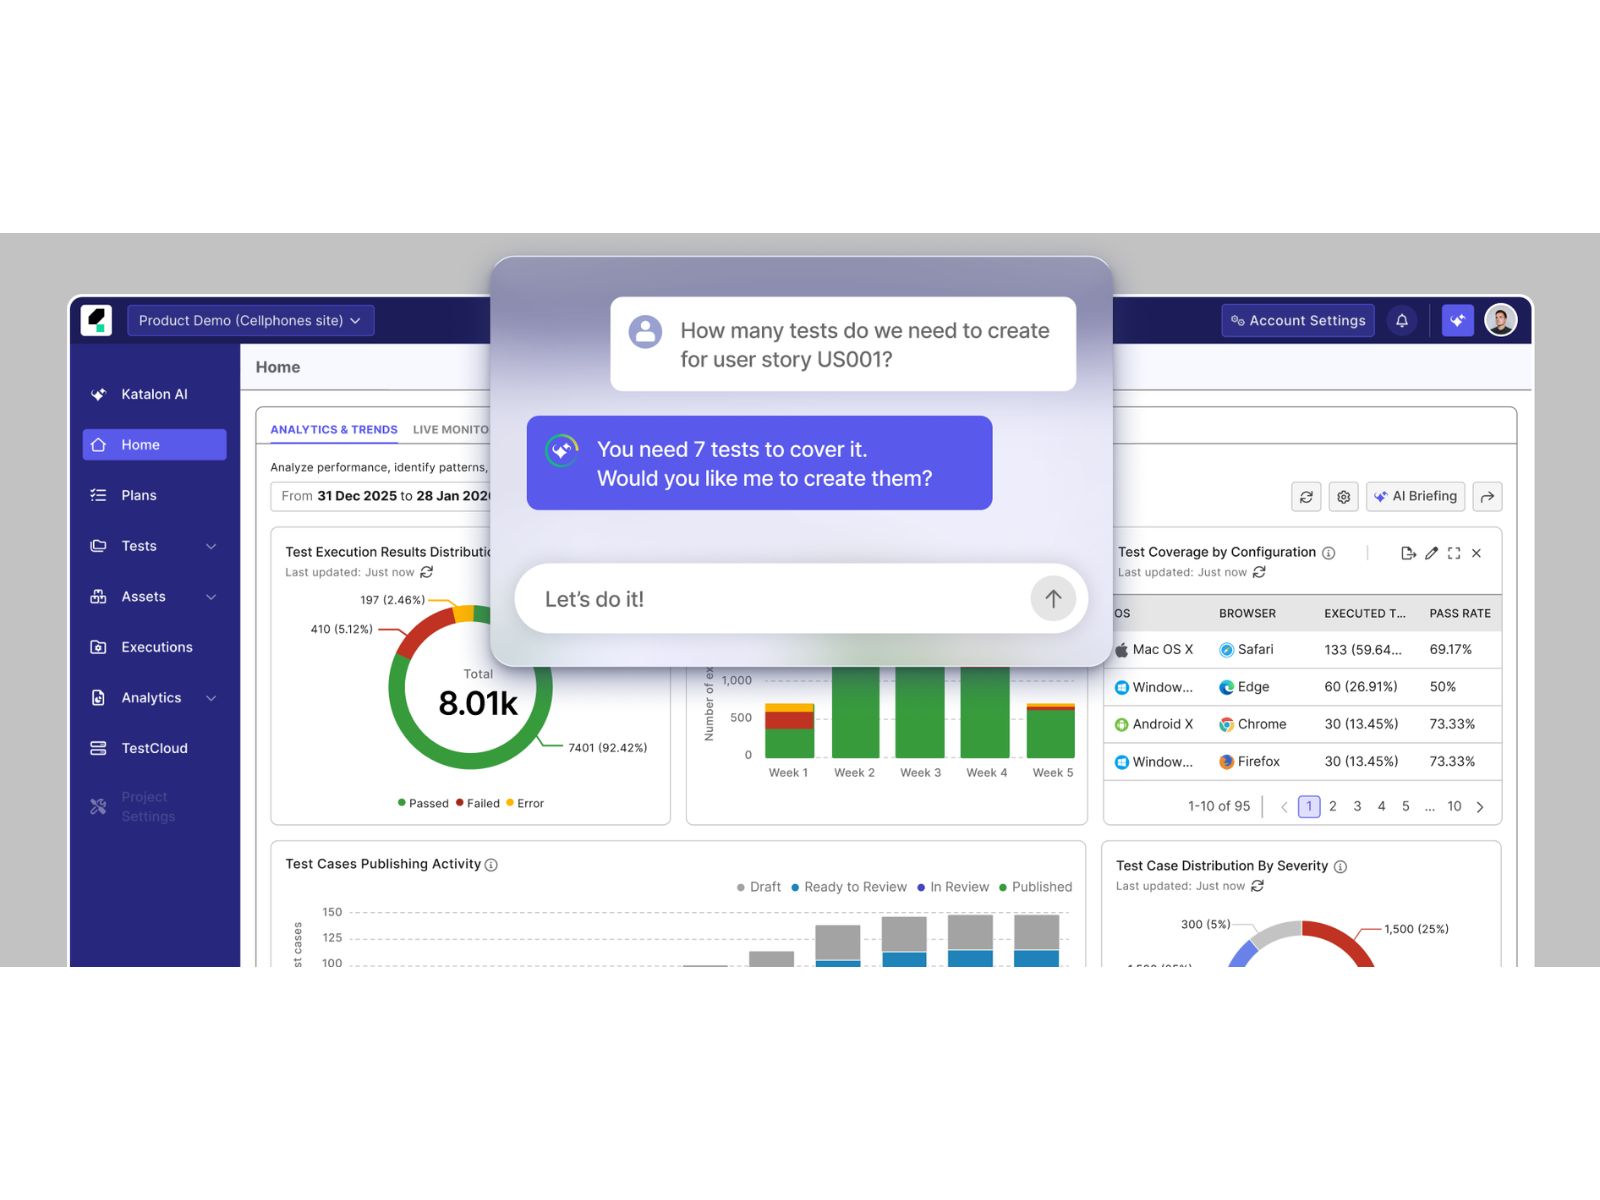Image resolution: width=1600 pixels, height=1200 pixels.
Task: Expand Test Coverage widget to fullscreen
Action: pos(1454,553)
